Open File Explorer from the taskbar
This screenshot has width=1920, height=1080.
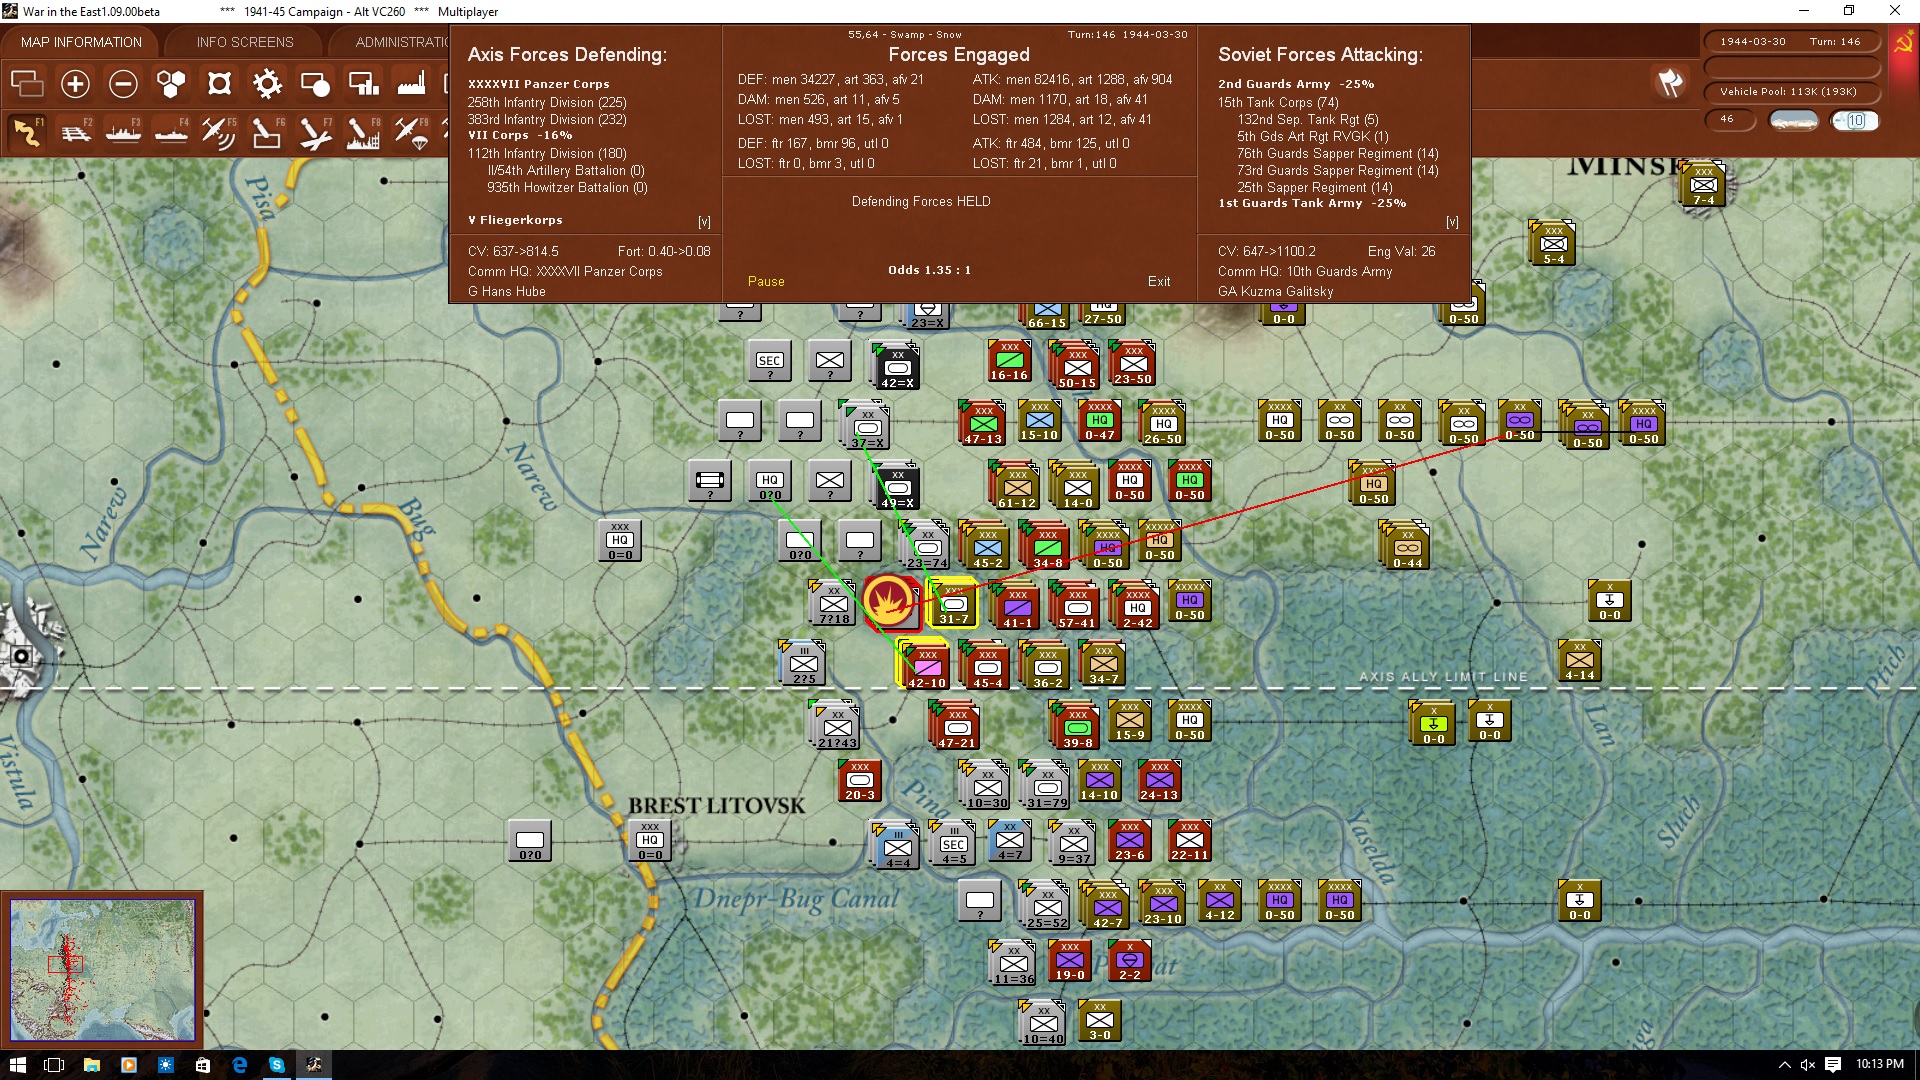tap(91, 1065)
